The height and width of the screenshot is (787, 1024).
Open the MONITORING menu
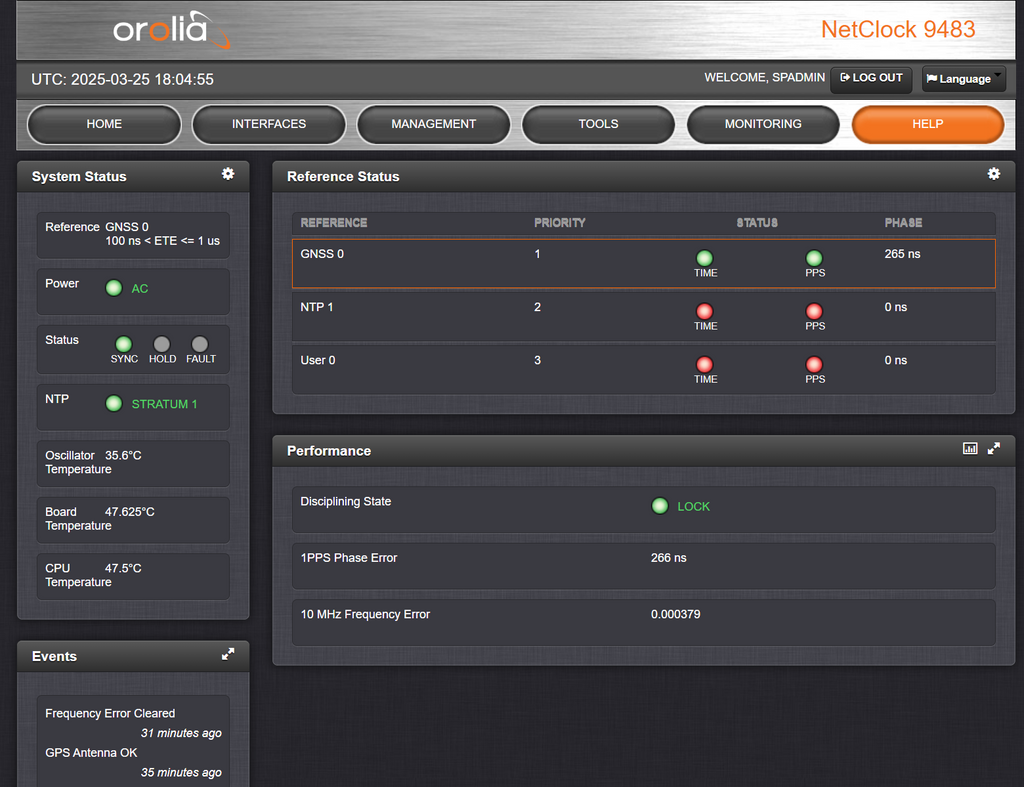click(x=763, y=124)
